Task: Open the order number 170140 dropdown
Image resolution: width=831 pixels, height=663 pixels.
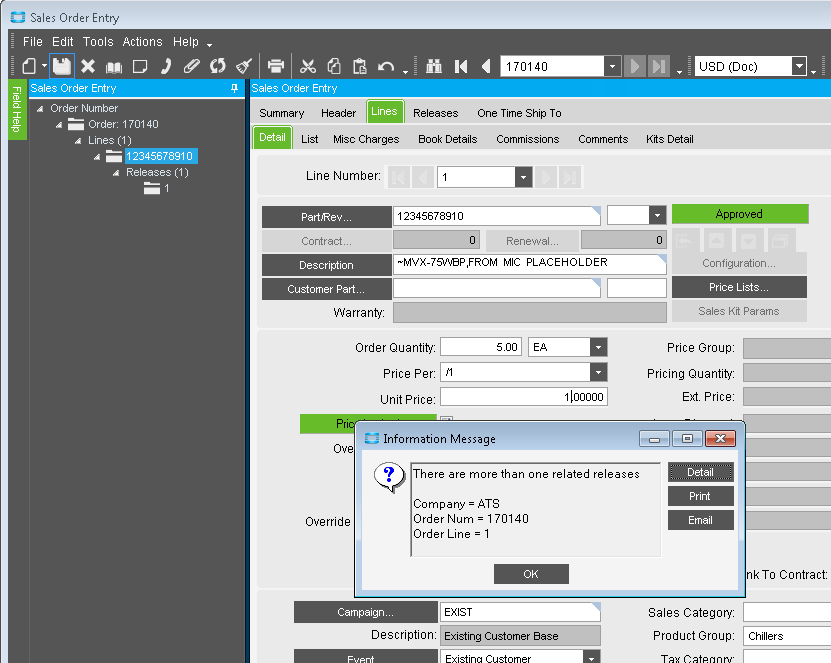Action: pyautogui.click(x=612, y=66)
